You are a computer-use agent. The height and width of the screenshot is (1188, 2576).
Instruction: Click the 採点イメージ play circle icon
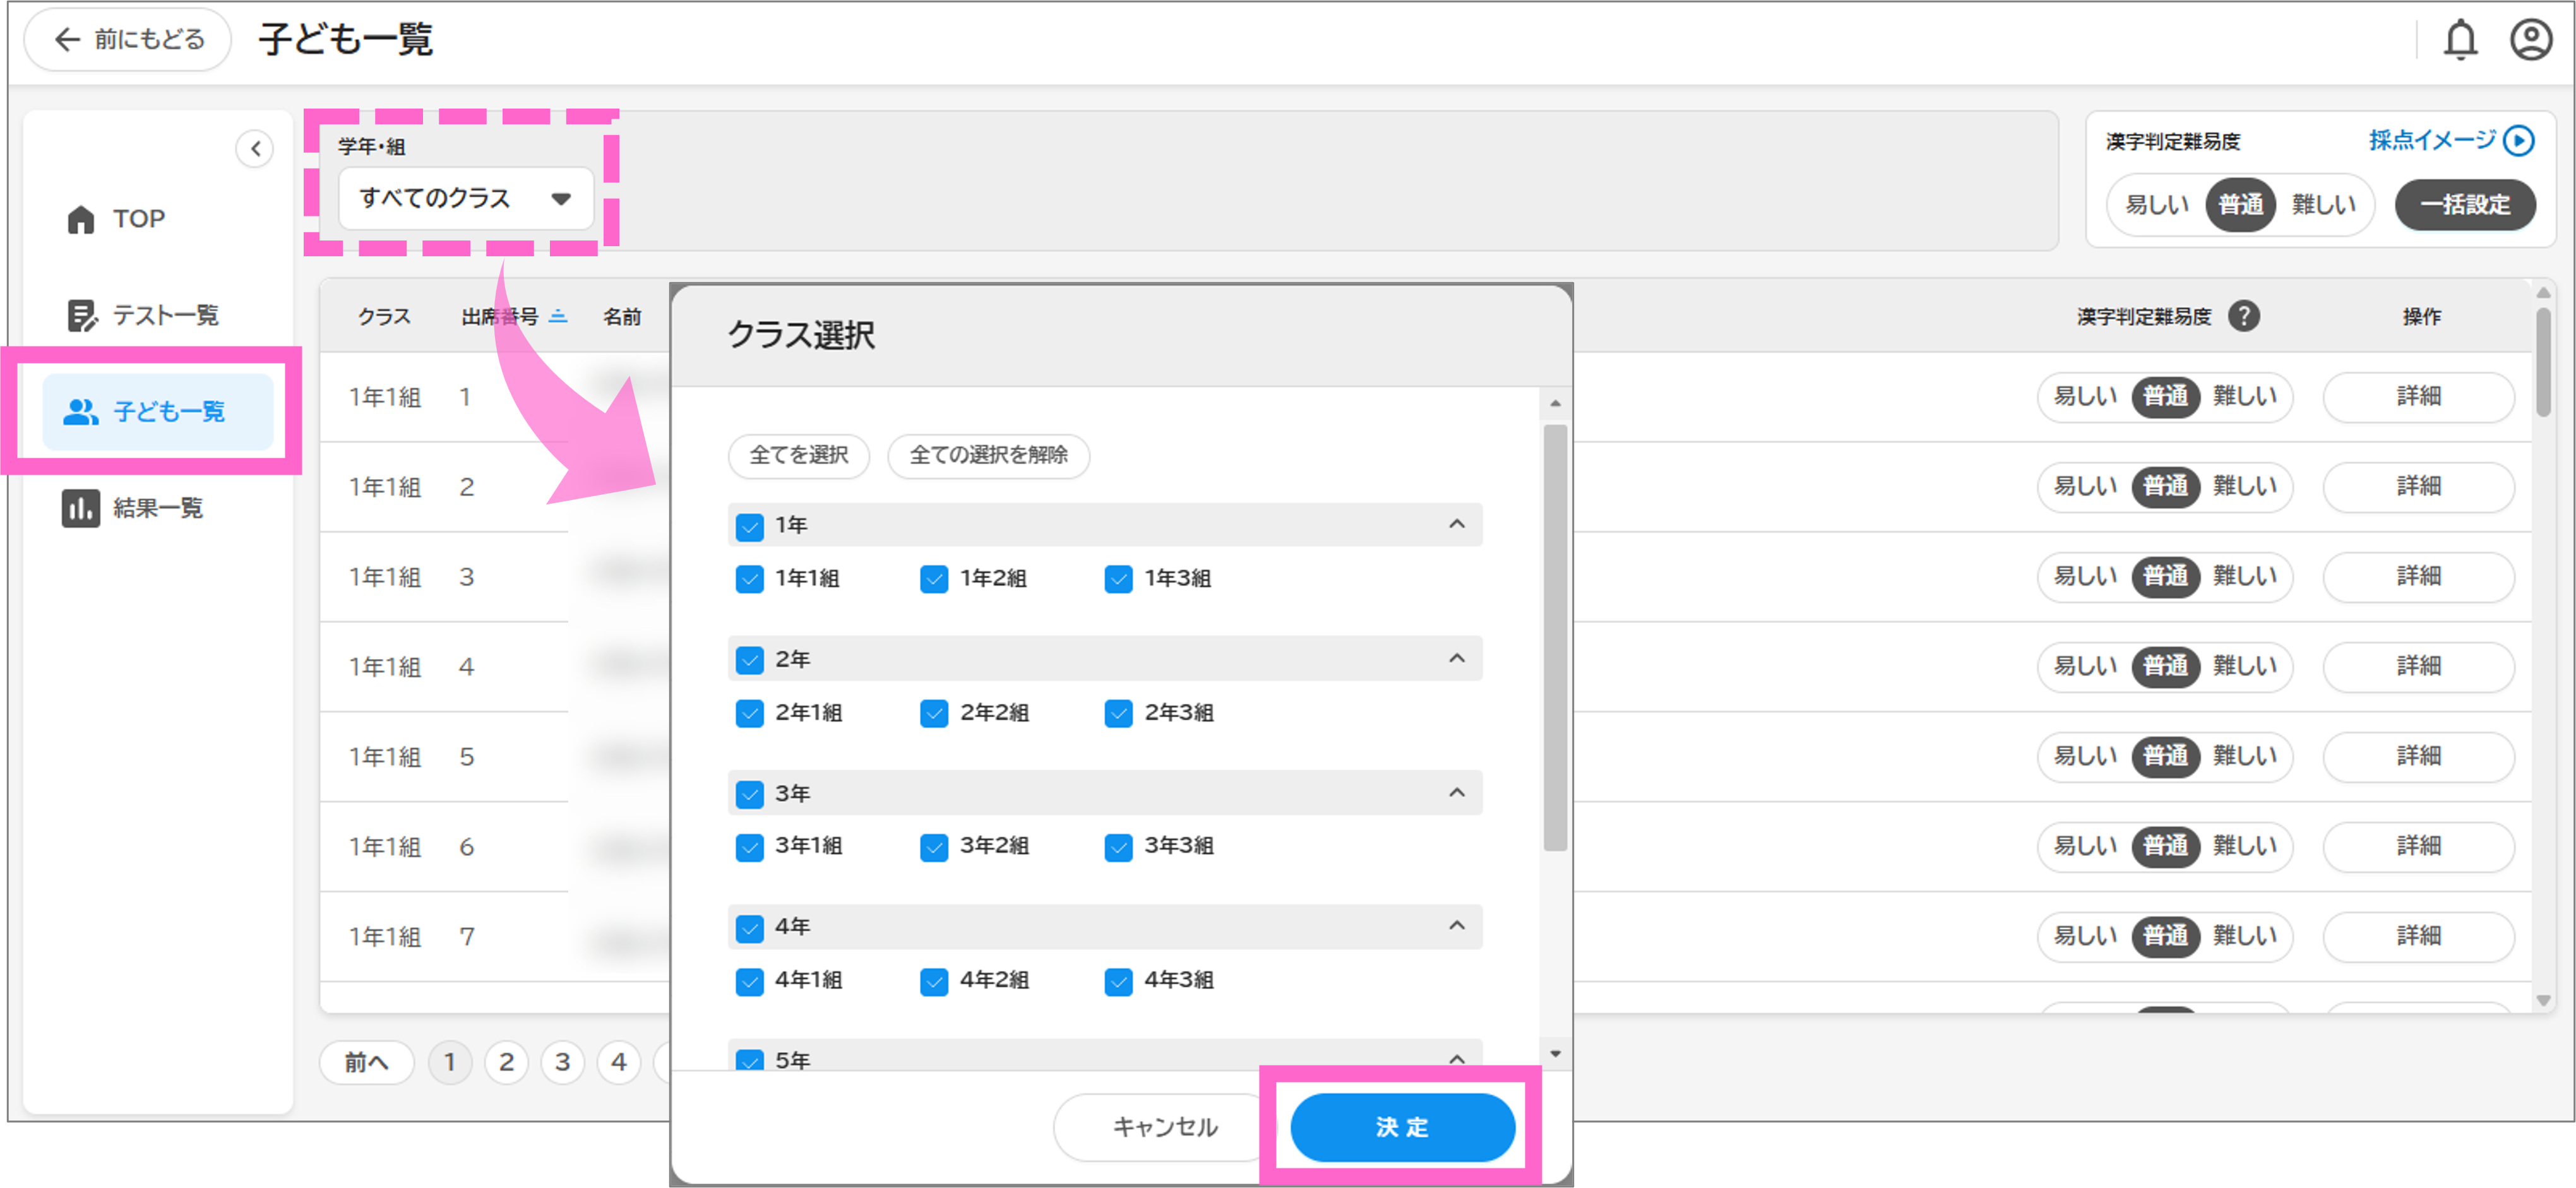coord(2518,141)
